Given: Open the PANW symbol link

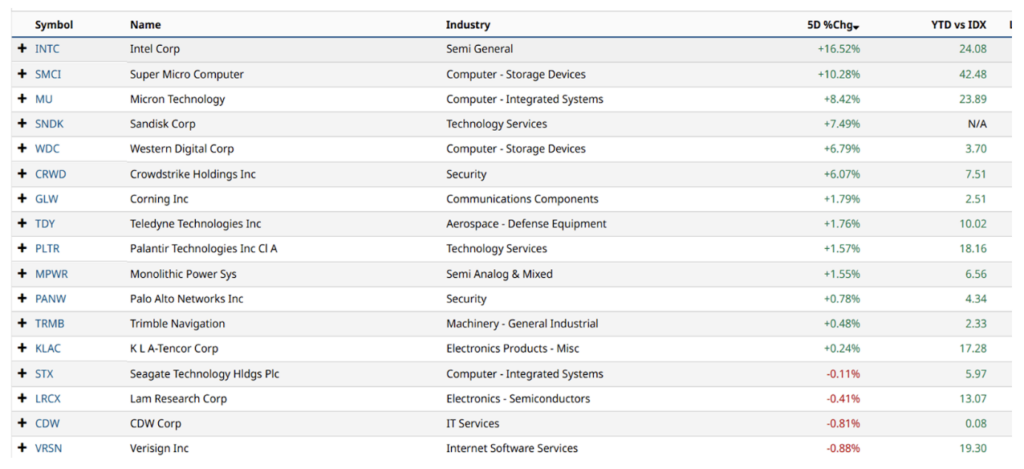Looking at the screenshot, I should [51, 299].
